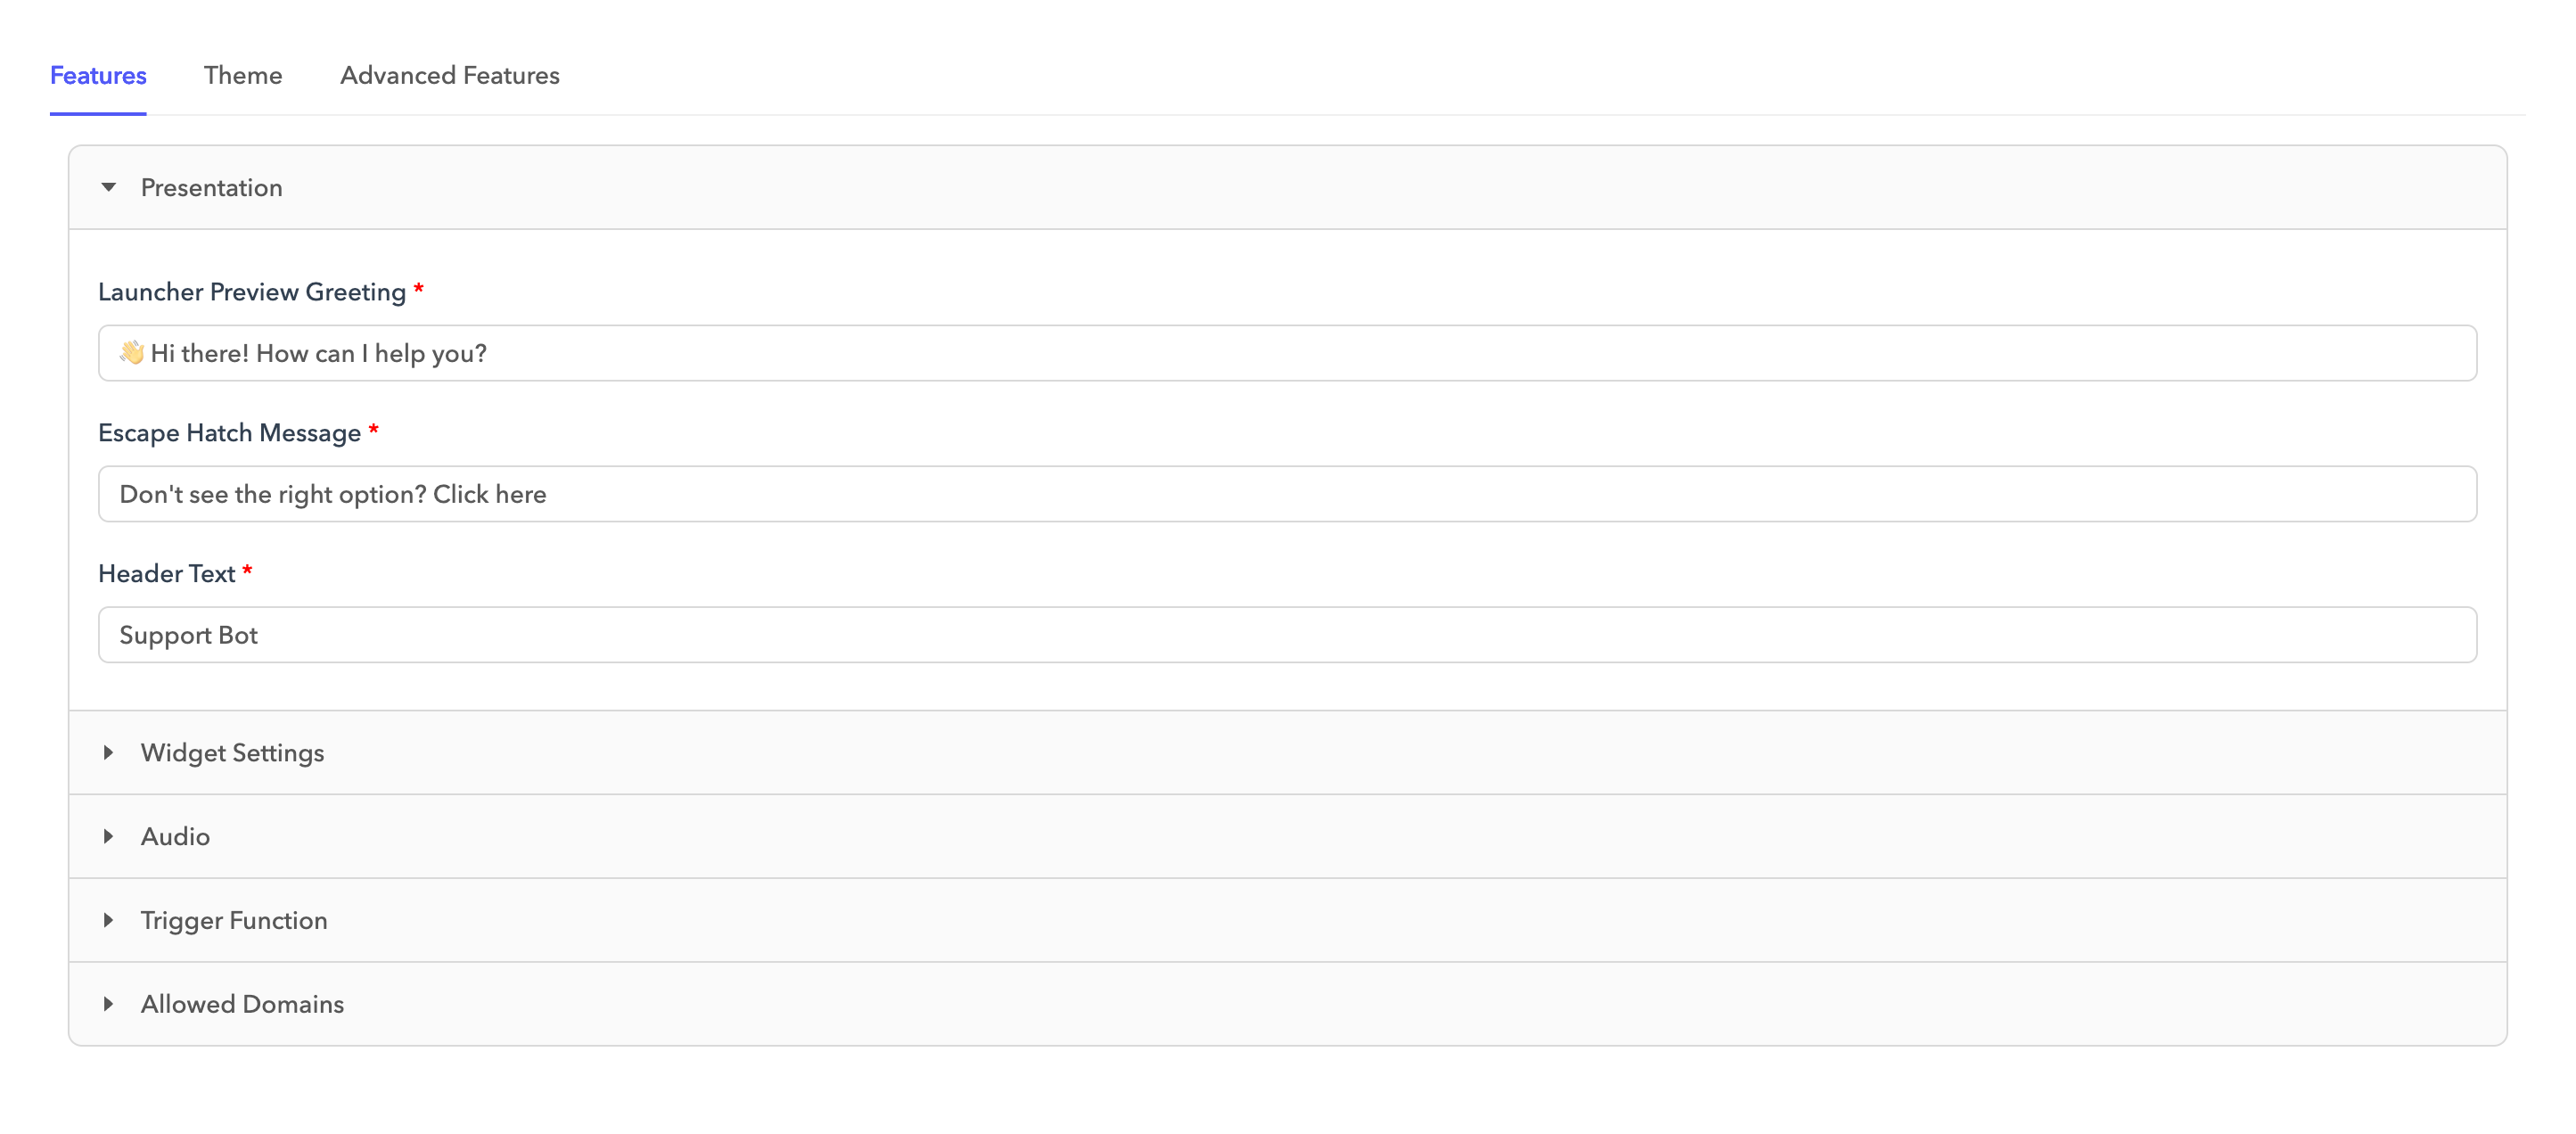Viewport: 2576px width, 1134px height.
Task: Open the Advanced Features tab
Action: [x=449, y=75]
